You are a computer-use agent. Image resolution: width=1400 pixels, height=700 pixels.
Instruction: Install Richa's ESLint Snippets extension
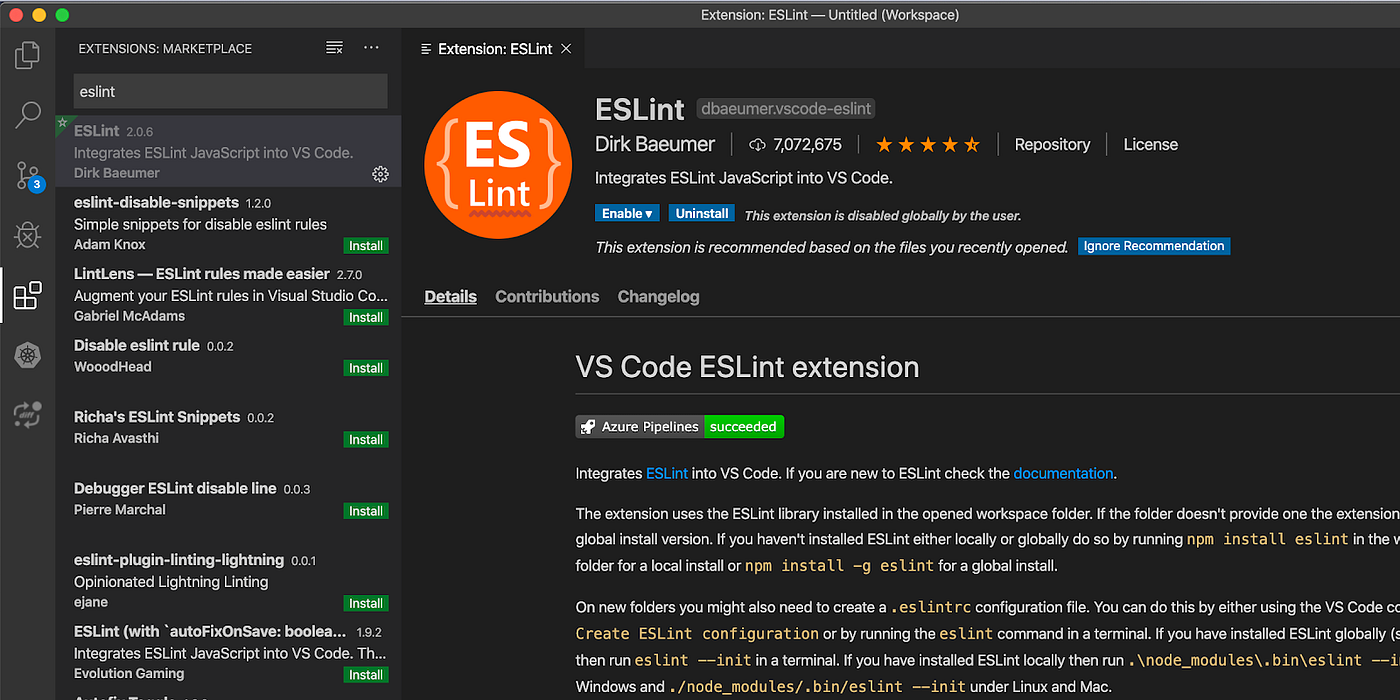366,440
